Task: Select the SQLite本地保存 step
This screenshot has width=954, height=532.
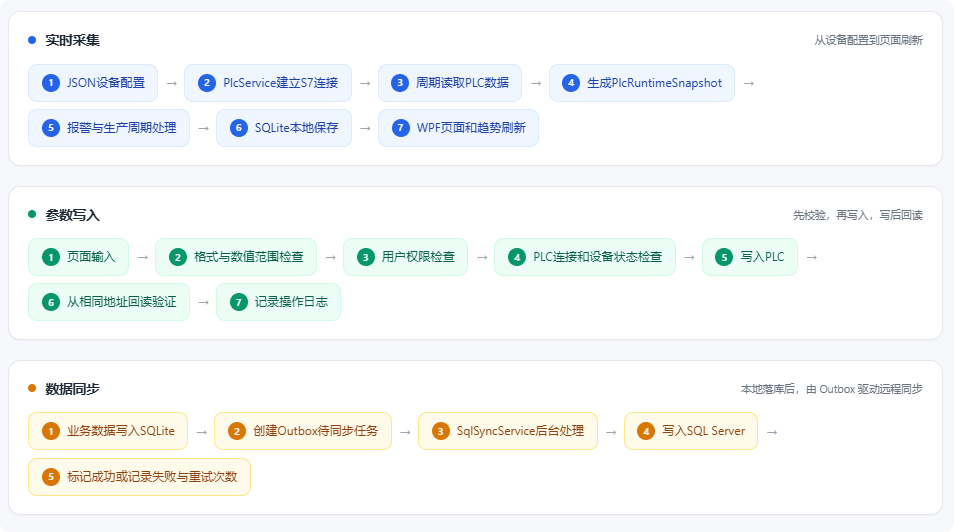Action: [x=284, y=128]
